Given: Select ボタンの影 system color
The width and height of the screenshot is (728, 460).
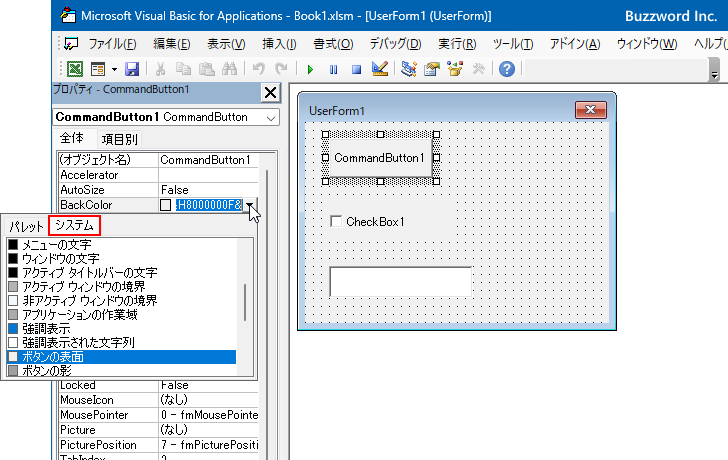Looking at the screenshot, I should pos(122,370).
